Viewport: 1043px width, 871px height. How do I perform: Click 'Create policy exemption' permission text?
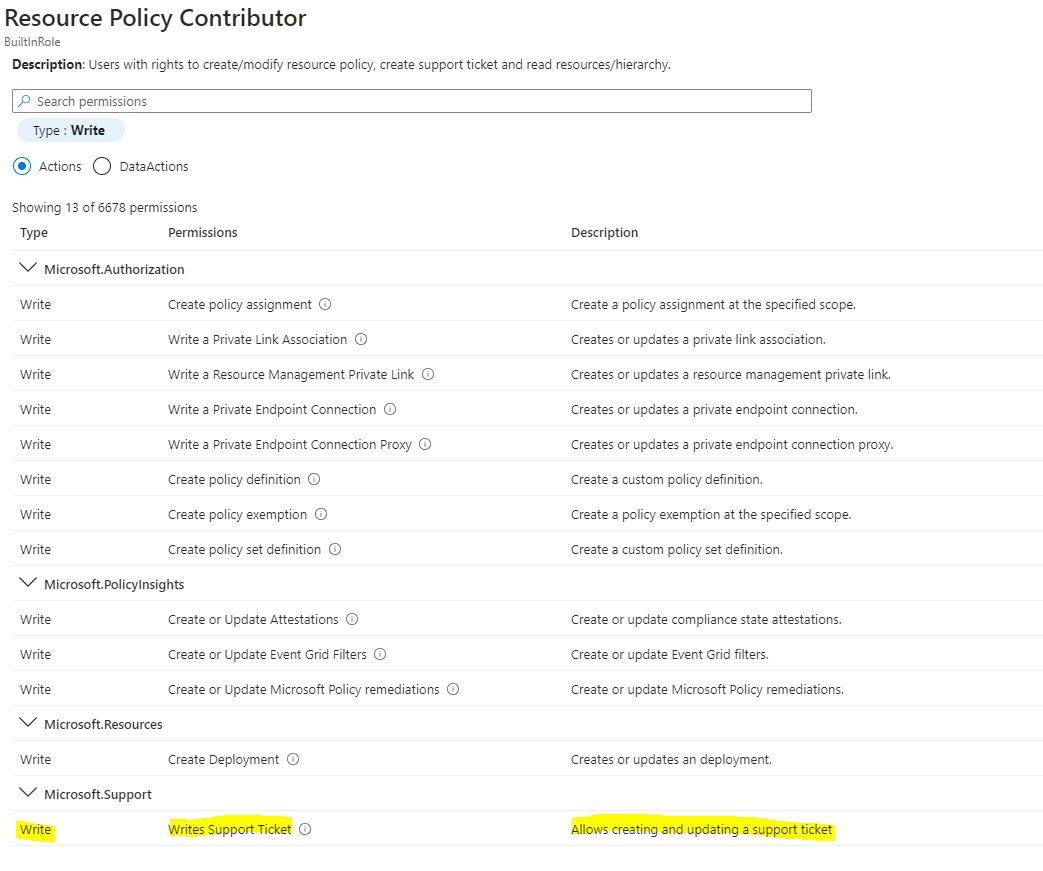[x=237, y=515]
